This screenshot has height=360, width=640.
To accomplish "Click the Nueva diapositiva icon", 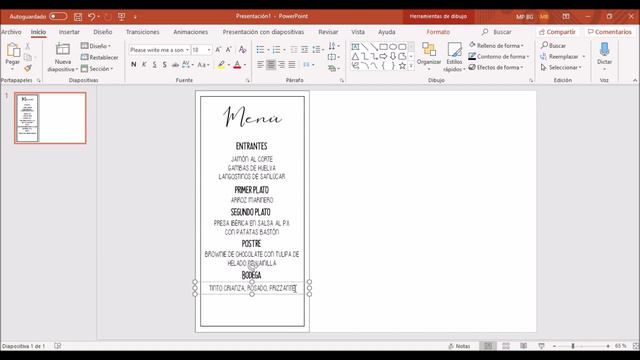I will point(62,49).
